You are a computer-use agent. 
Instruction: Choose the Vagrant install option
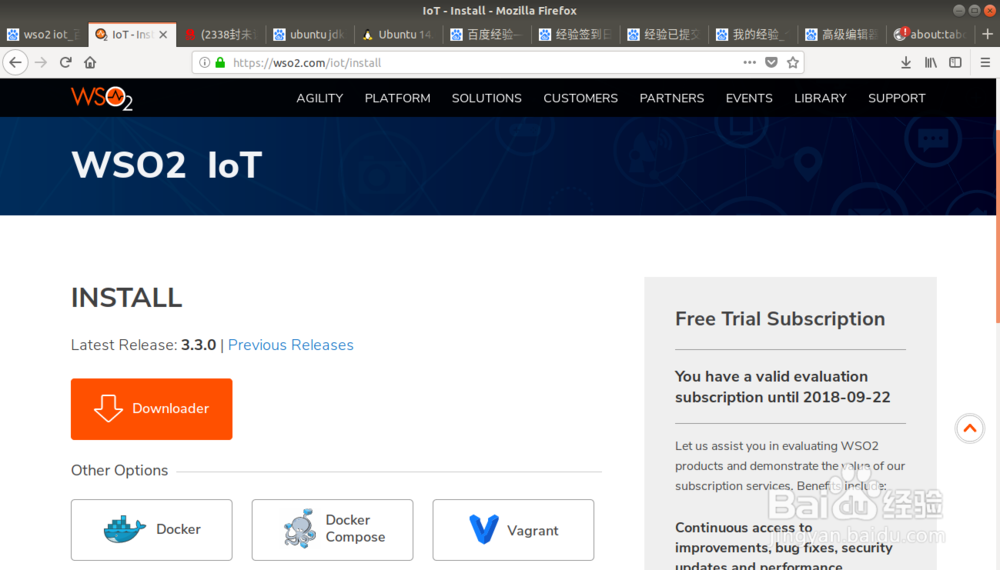click(513, 530)
